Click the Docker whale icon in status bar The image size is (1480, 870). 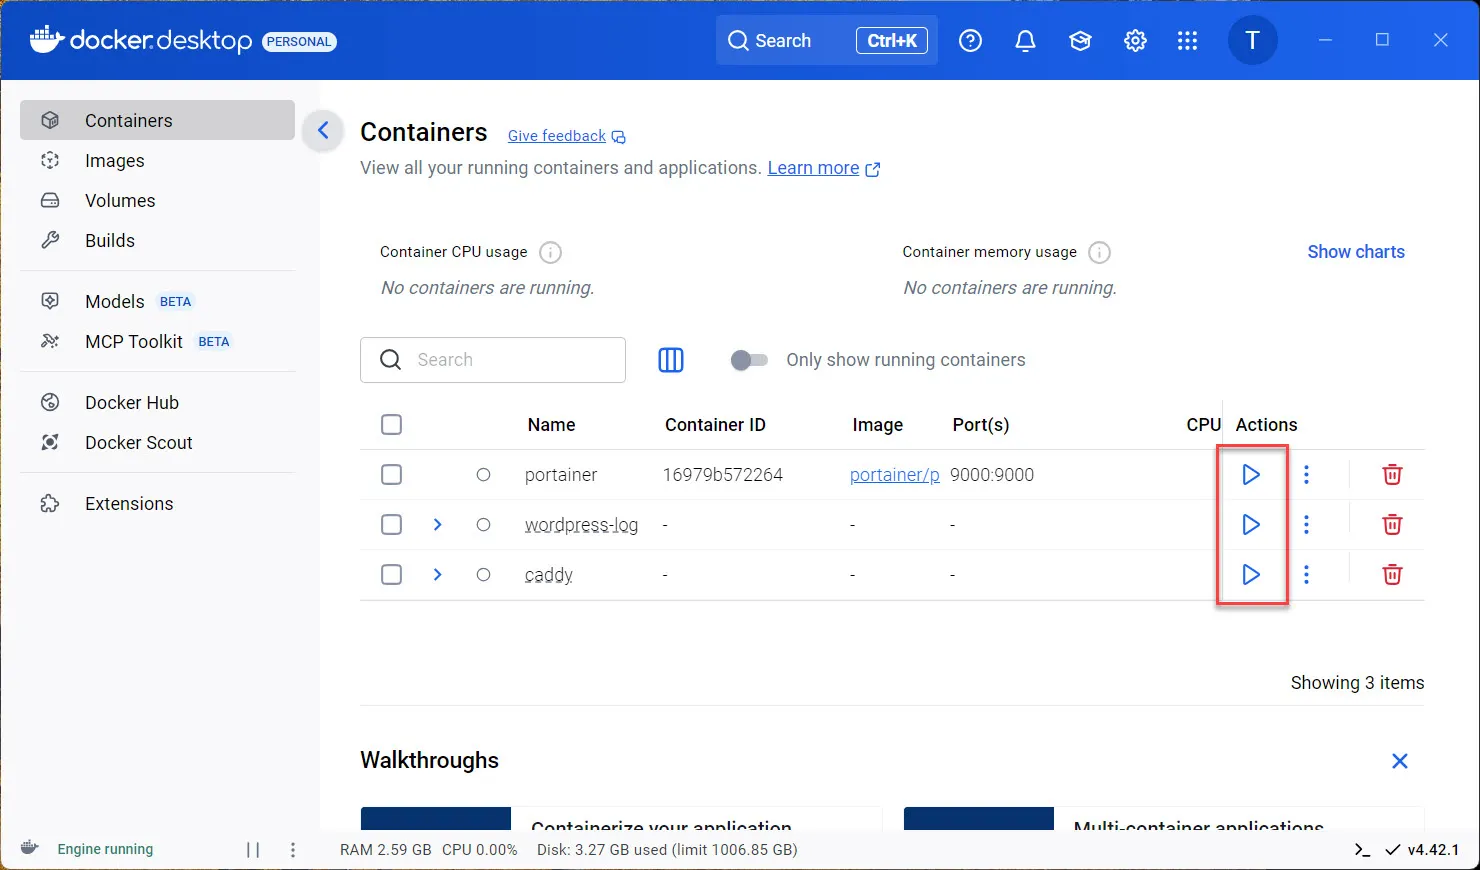[x=28, y=848]
